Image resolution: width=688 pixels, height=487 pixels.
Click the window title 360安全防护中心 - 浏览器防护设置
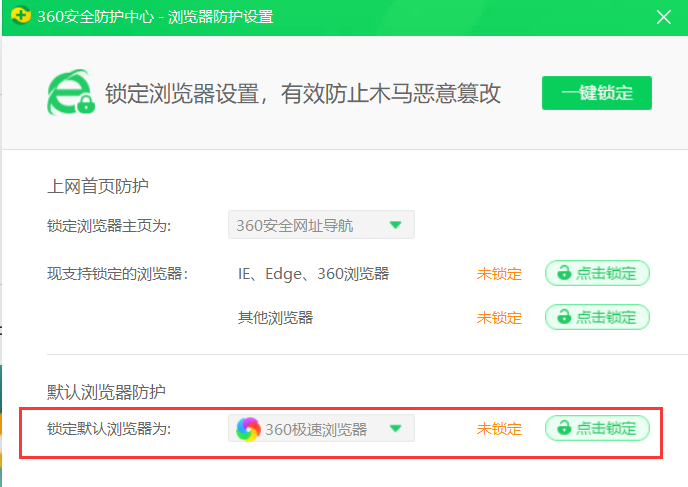tap(155, 17)
